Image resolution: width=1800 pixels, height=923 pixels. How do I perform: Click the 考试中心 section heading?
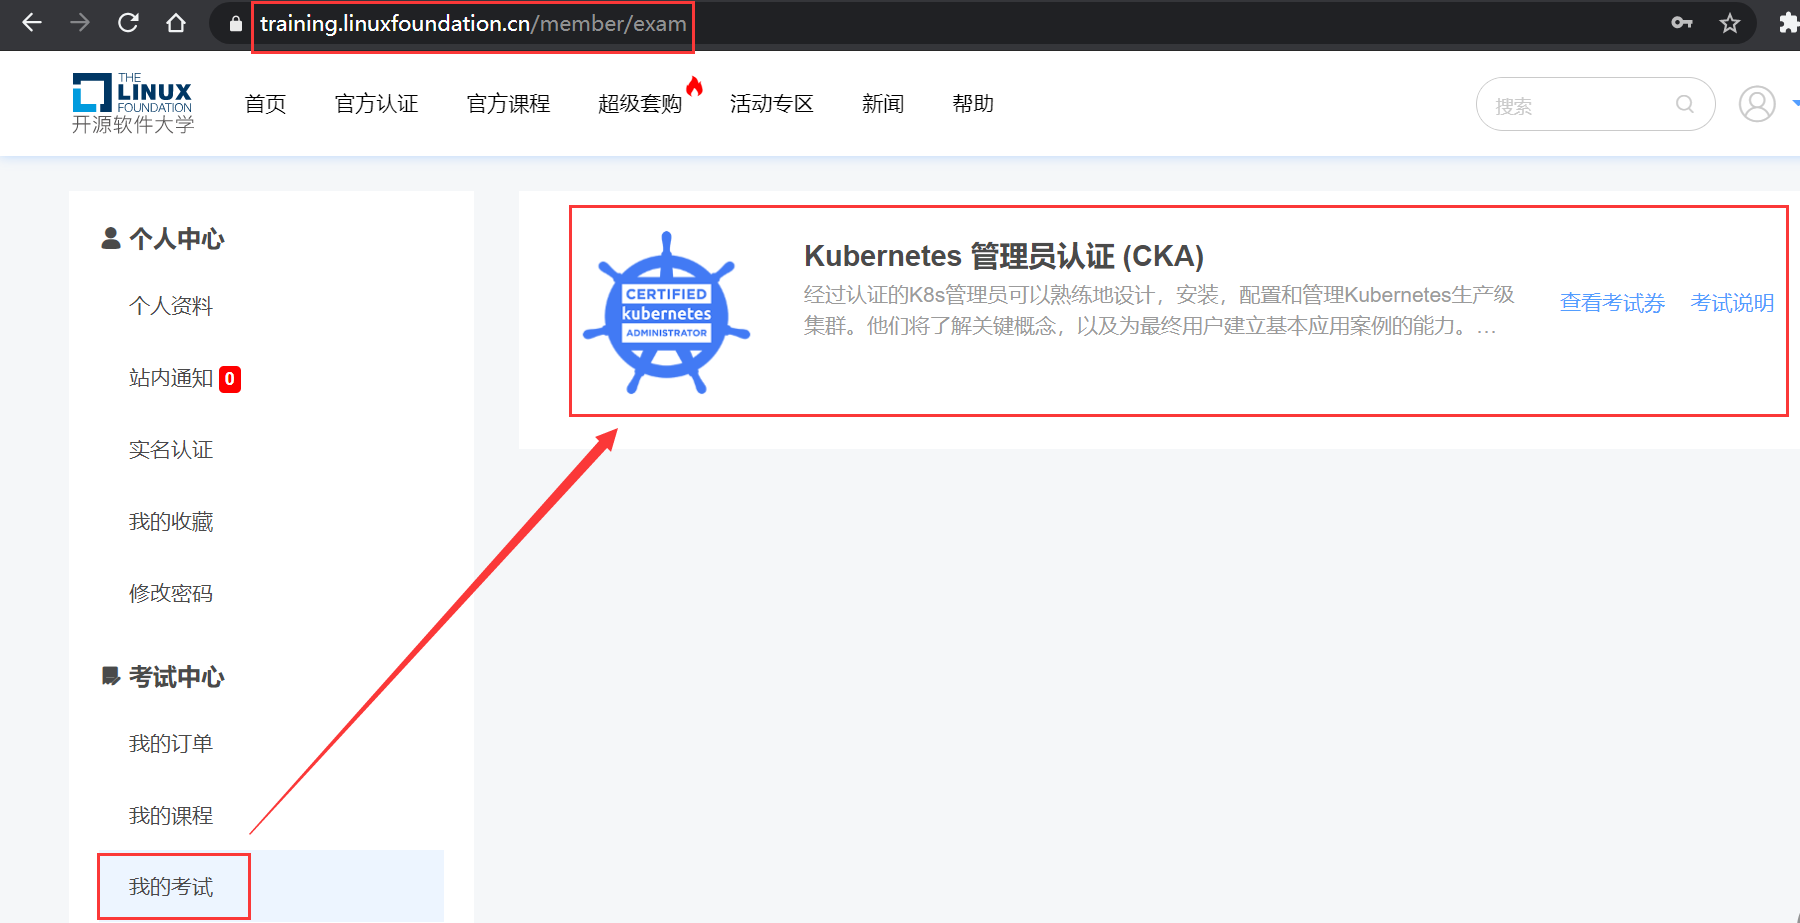point(176,677)
